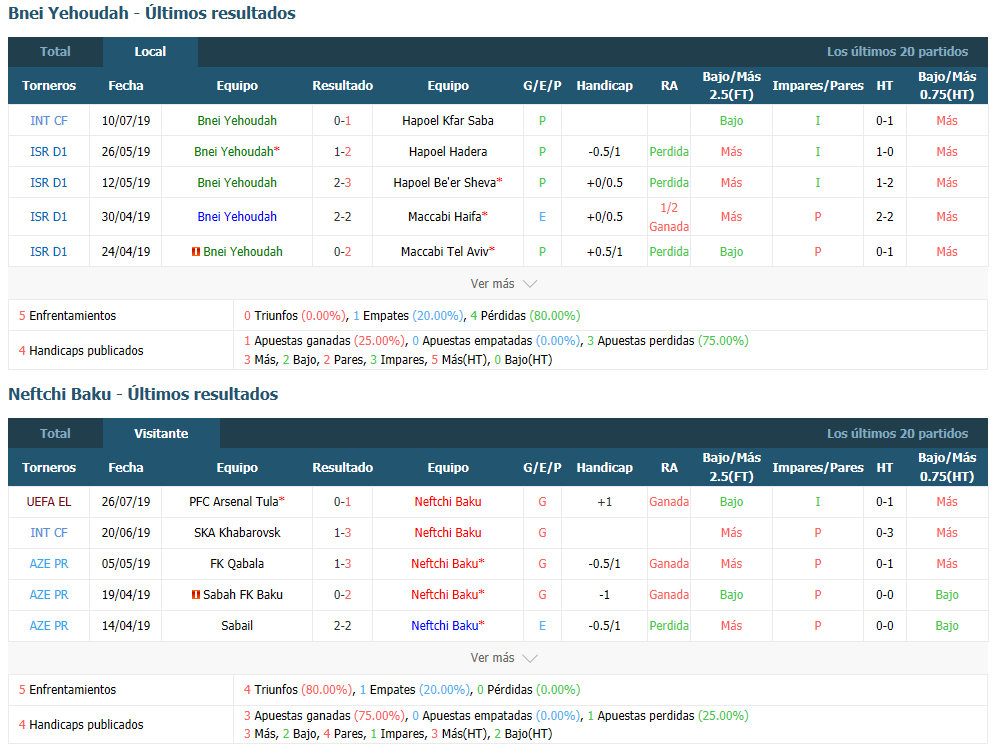Click Bnei Yehoudah - Últimos resultados heading

[x=152, y=13]
